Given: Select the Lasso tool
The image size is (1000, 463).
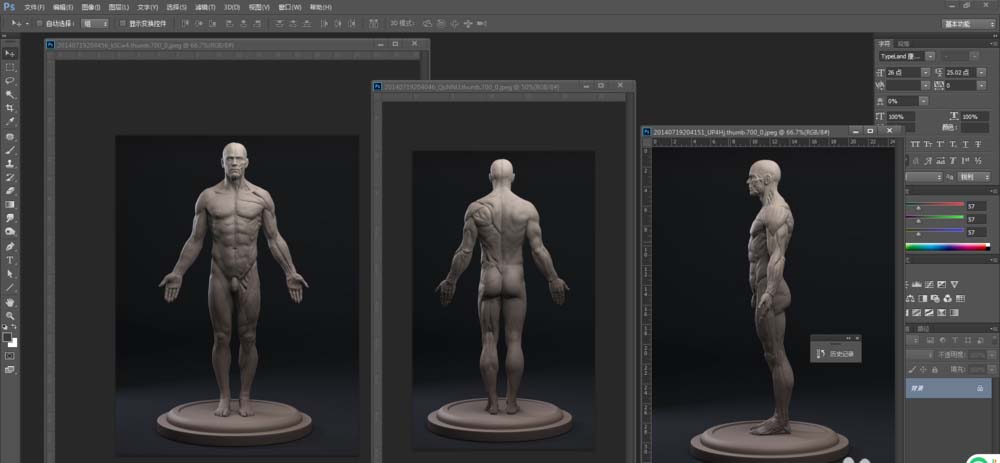Looking at the screenshot, I should click(x=10, y=80).
